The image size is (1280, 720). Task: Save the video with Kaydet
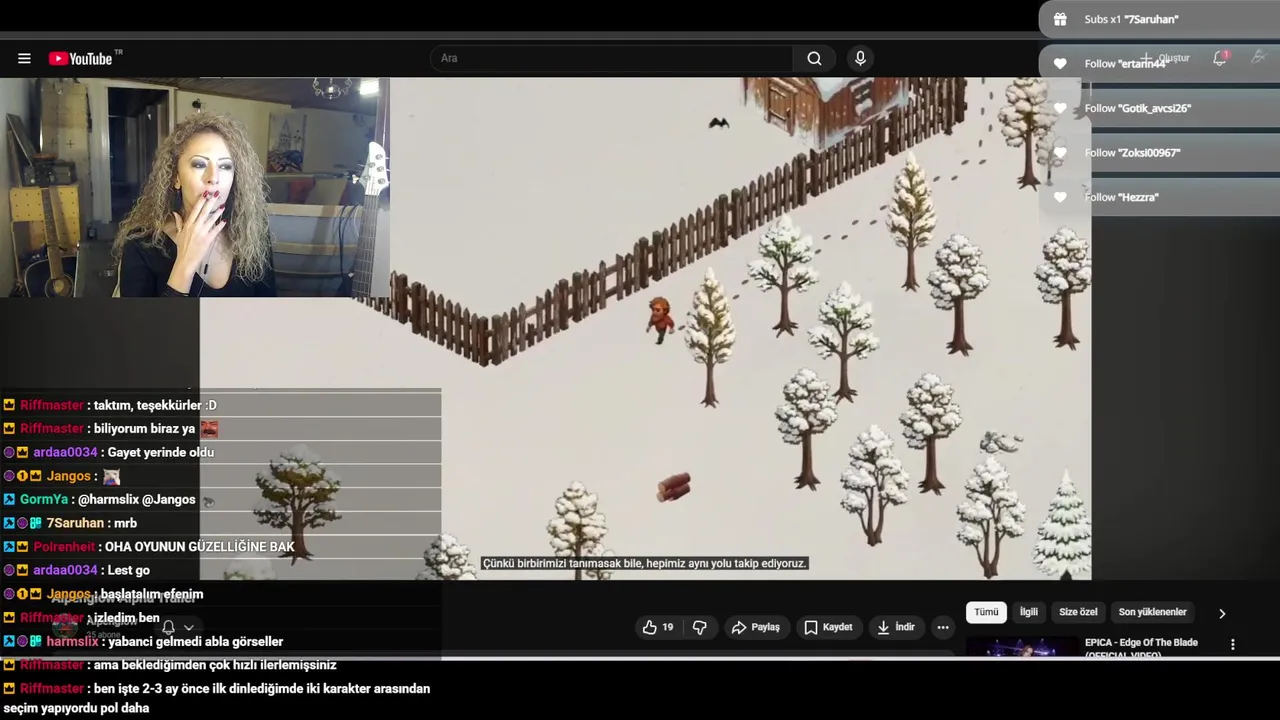tap(828, 627)
